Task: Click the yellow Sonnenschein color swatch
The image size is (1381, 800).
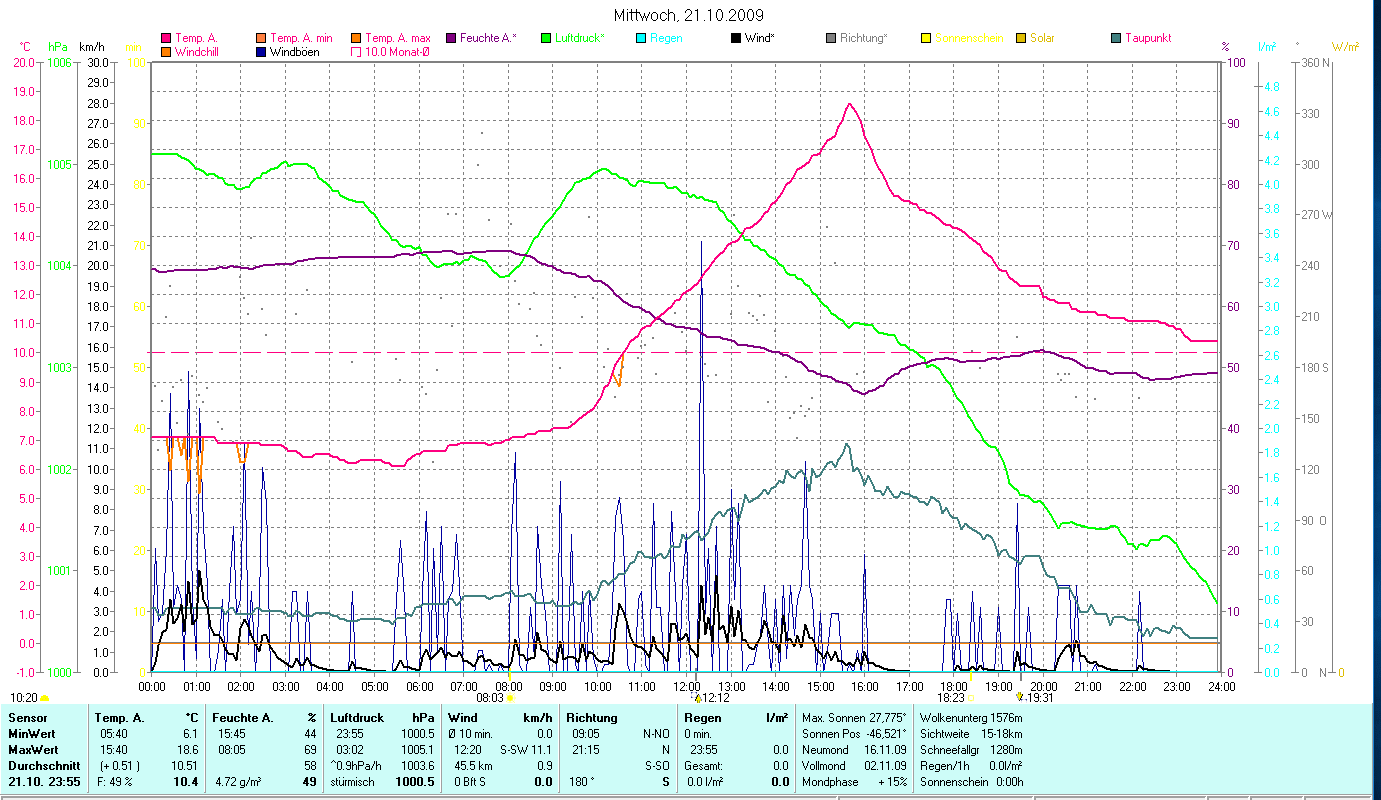Action: 926,38
